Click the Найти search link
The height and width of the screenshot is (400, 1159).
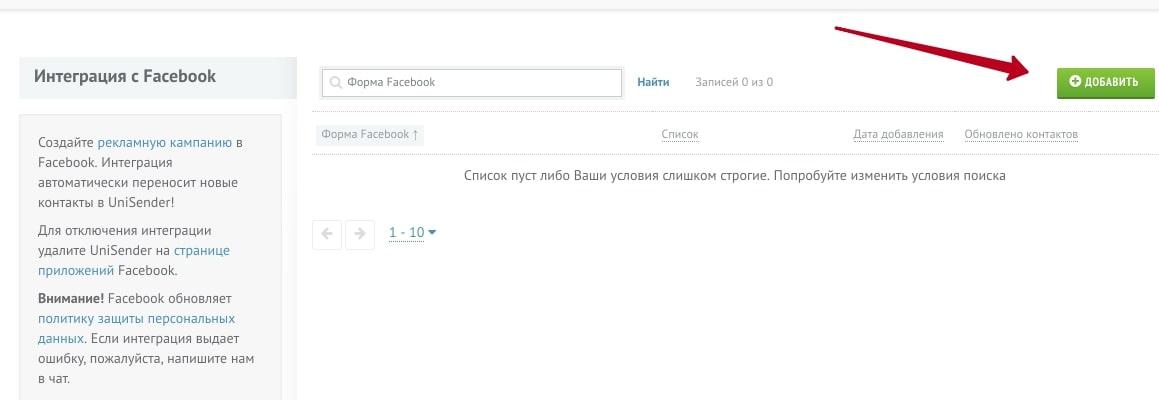click(x=653, y=82)
